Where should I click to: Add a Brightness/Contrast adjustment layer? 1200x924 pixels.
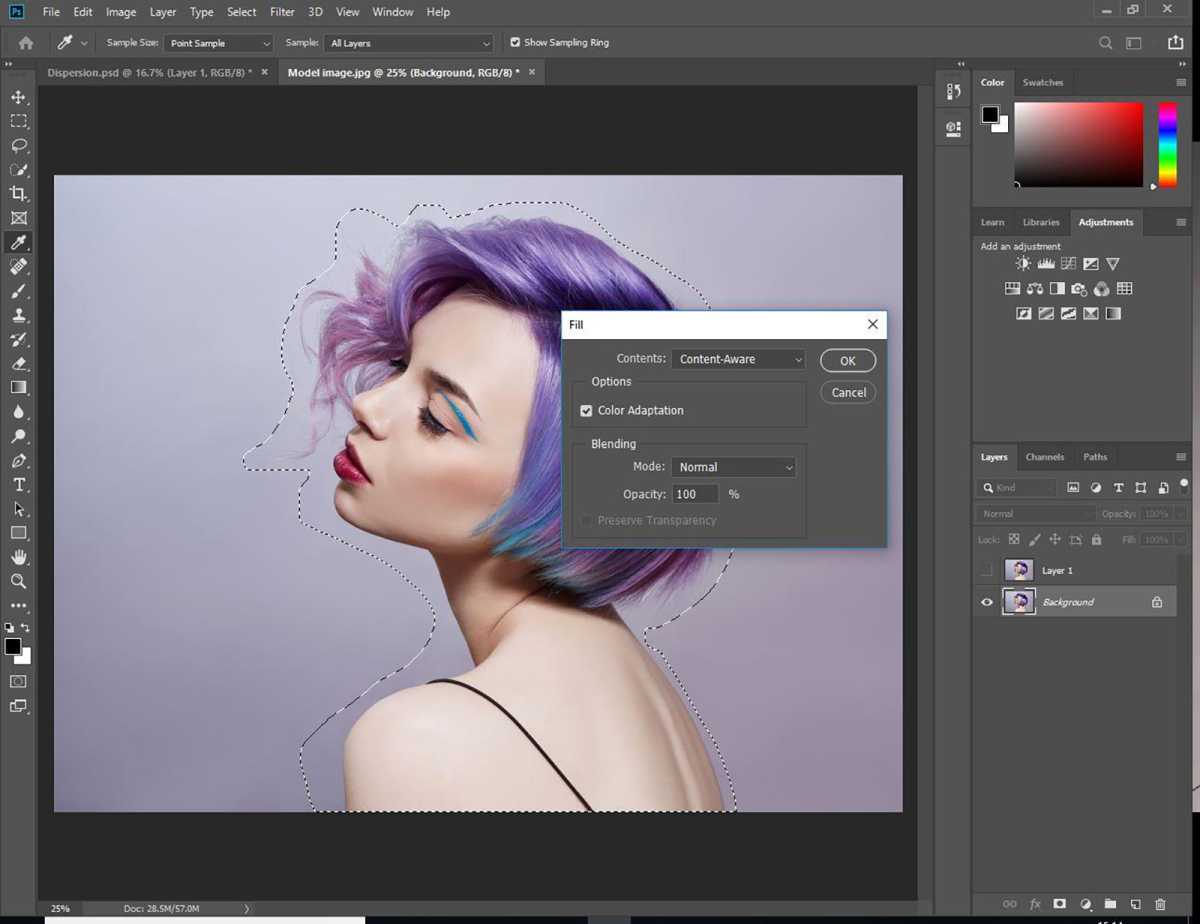click(x=1022, y=263)
